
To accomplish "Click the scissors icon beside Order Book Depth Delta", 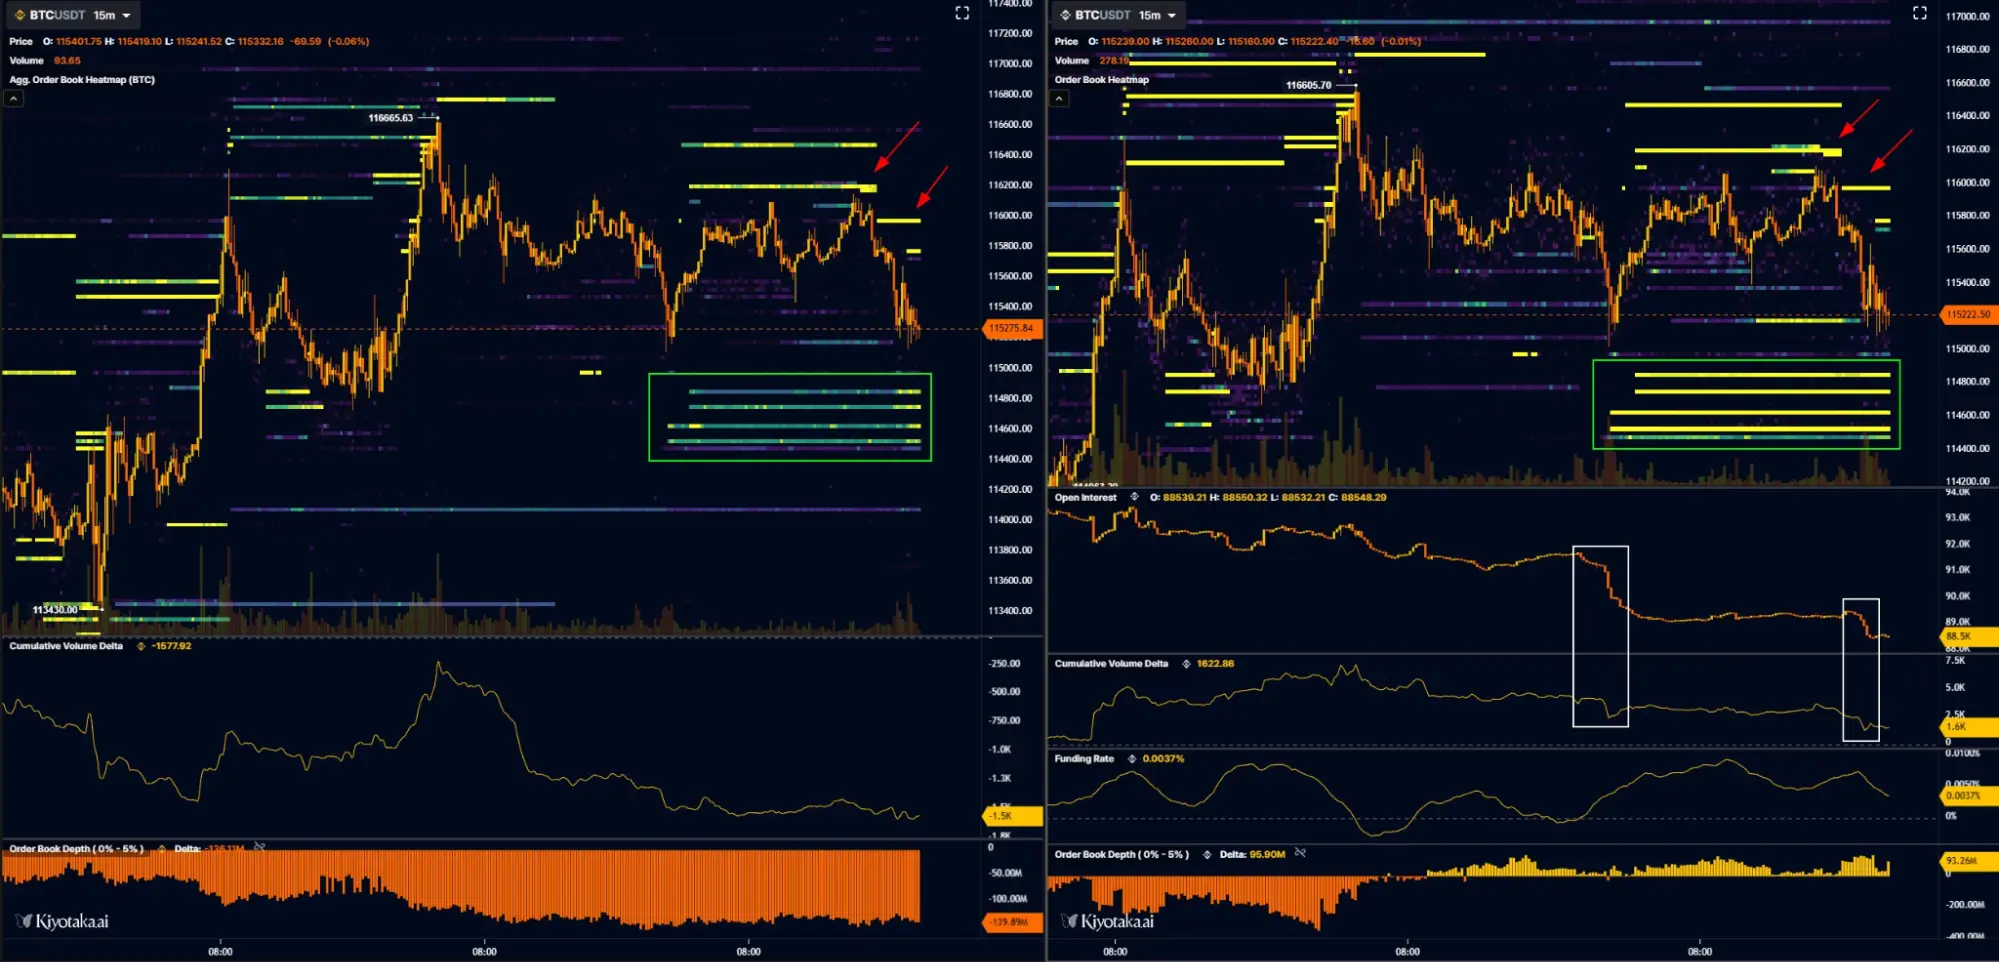I will coord(1298,854).
